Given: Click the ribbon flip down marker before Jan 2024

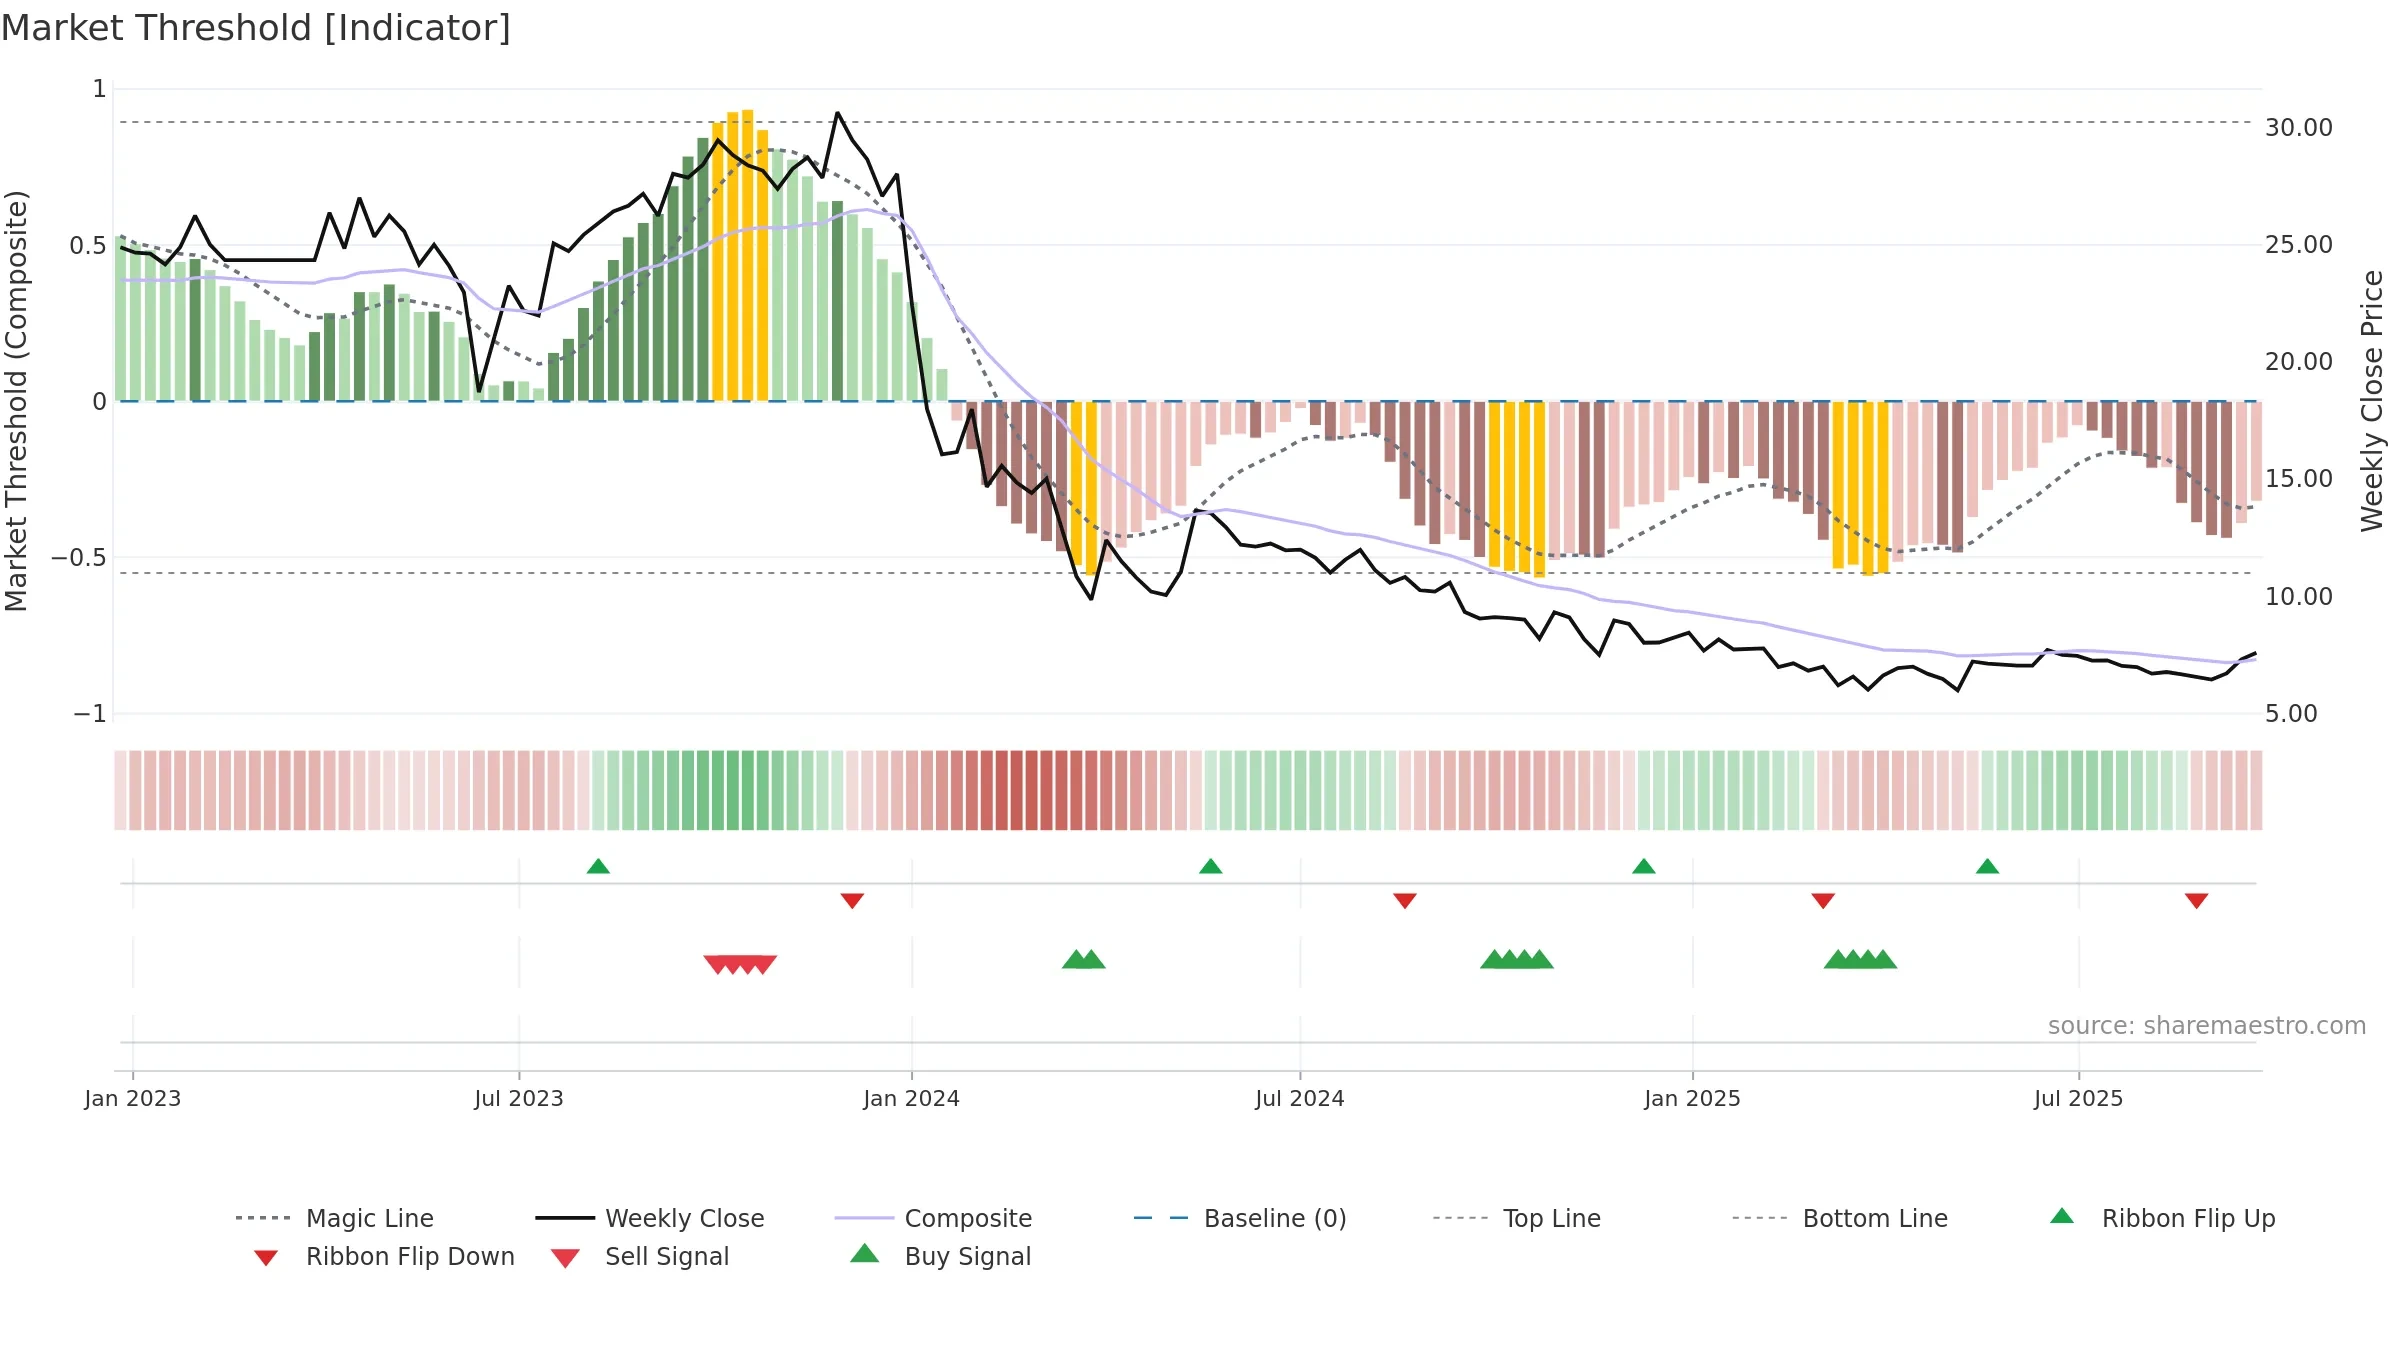Looking at the screenshot, I should 852,901.
